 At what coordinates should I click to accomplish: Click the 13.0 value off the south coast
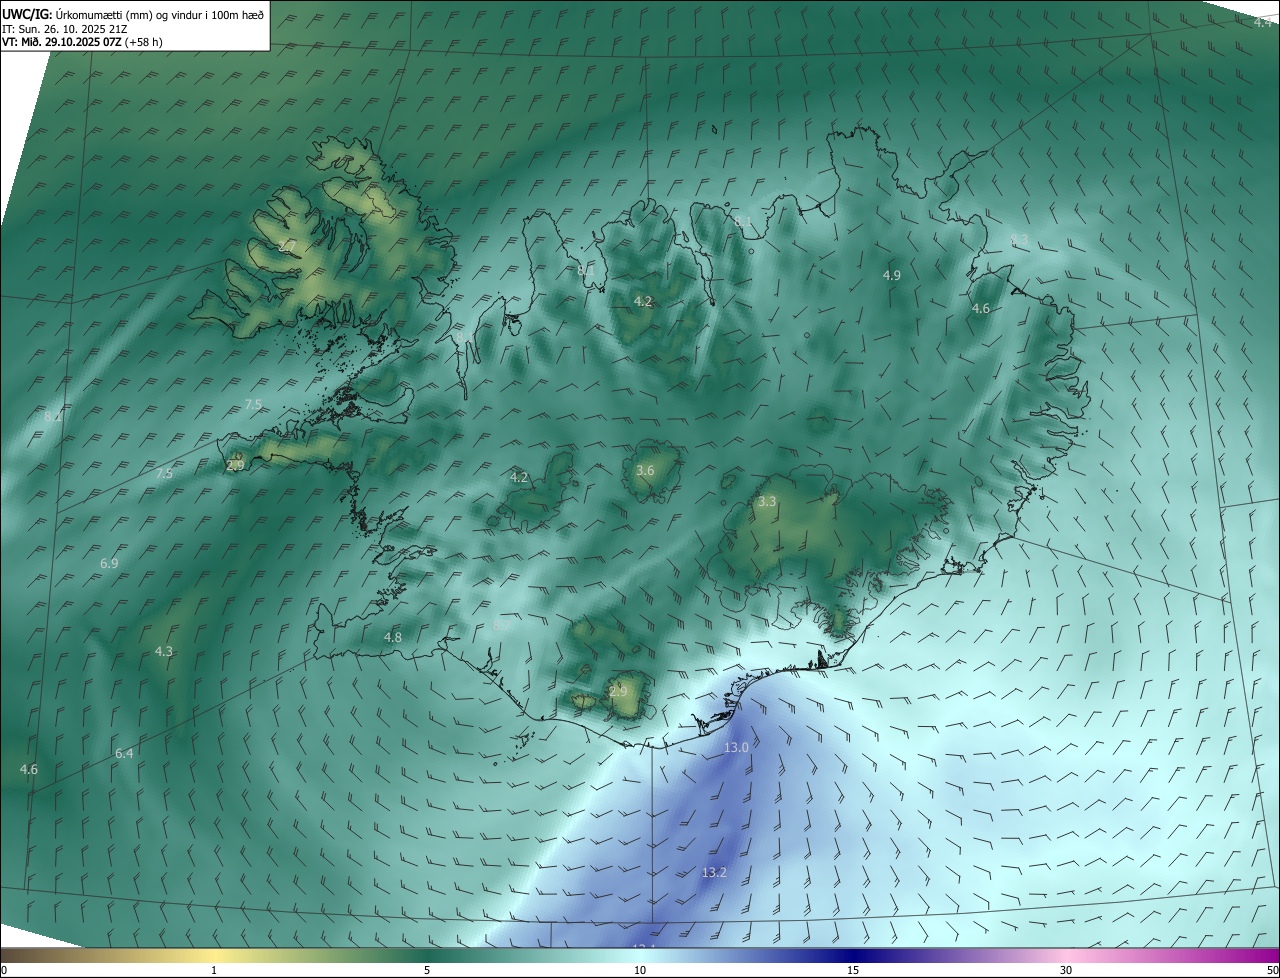[736, 748]
